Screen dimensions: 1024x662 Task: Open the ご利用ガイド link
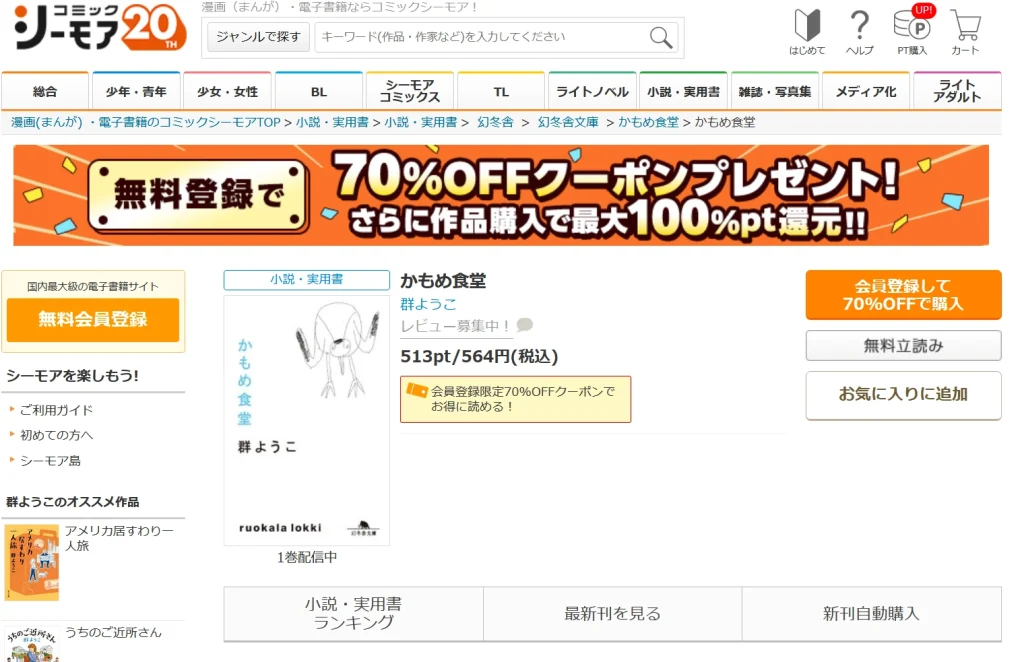click(56, 410)
